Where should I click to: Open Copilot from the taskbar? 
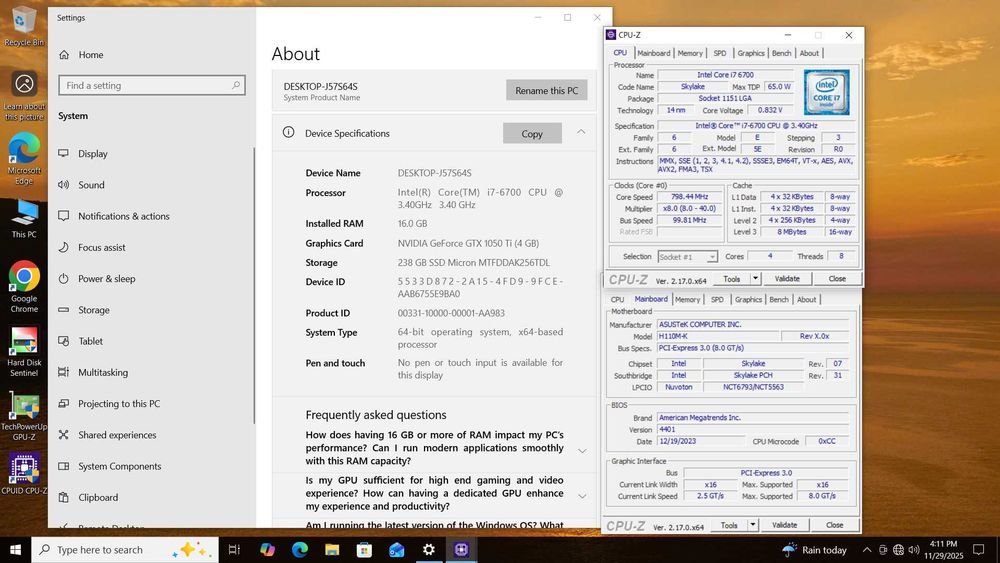267,550
